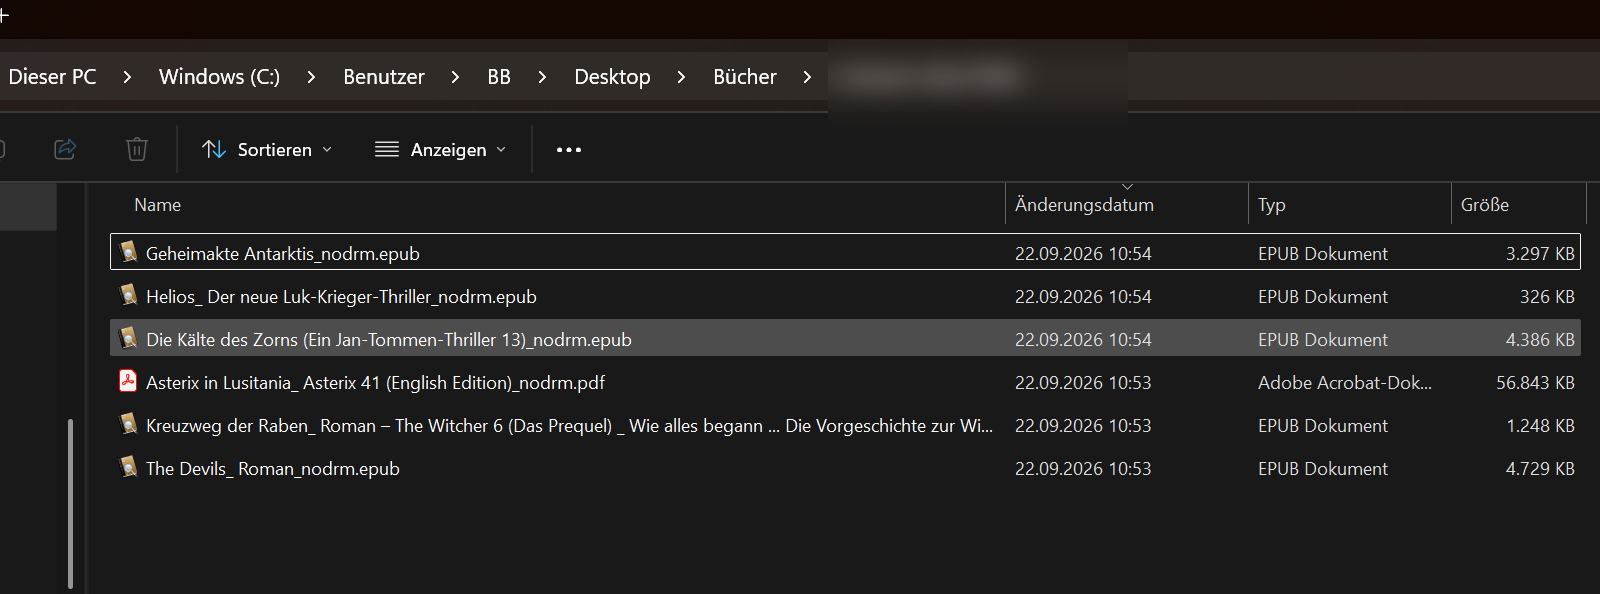
Task: Click the 326 KB size cell
Action: (x=1547, y=297)
